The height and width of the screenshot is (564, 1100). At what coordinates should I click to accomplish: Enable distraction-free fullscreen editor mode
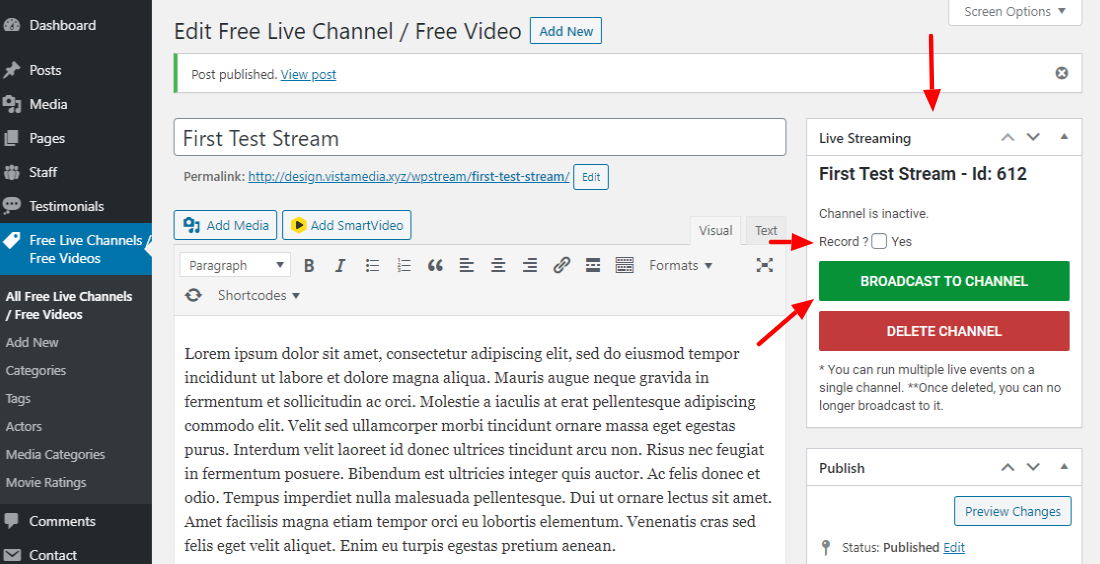pyautogui.click(x=765, y=265)
